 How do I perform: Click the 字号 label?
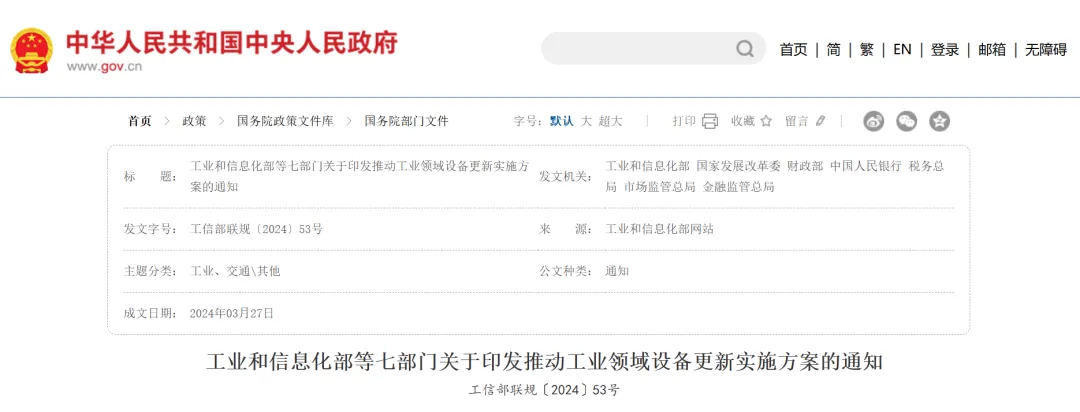528,121
